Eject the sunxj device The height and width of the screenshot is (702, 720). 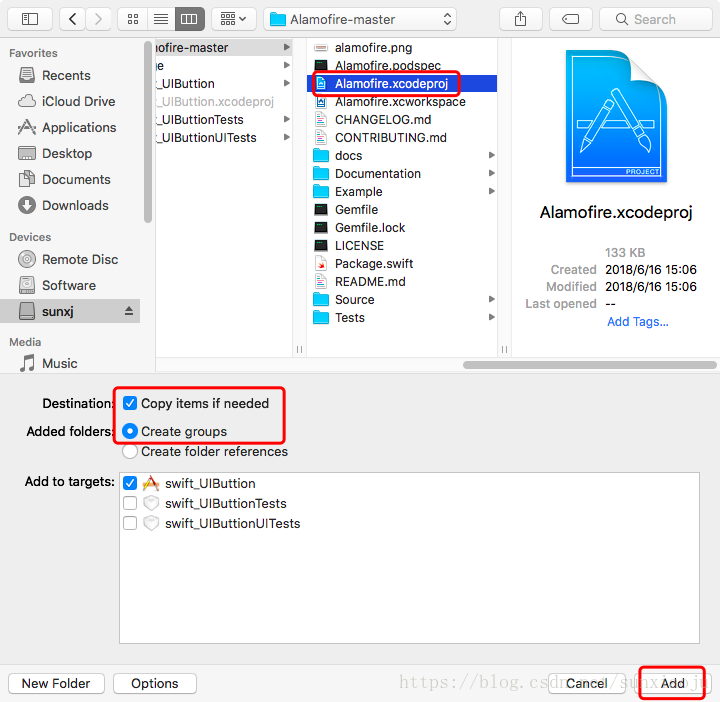tap(129, 311)
